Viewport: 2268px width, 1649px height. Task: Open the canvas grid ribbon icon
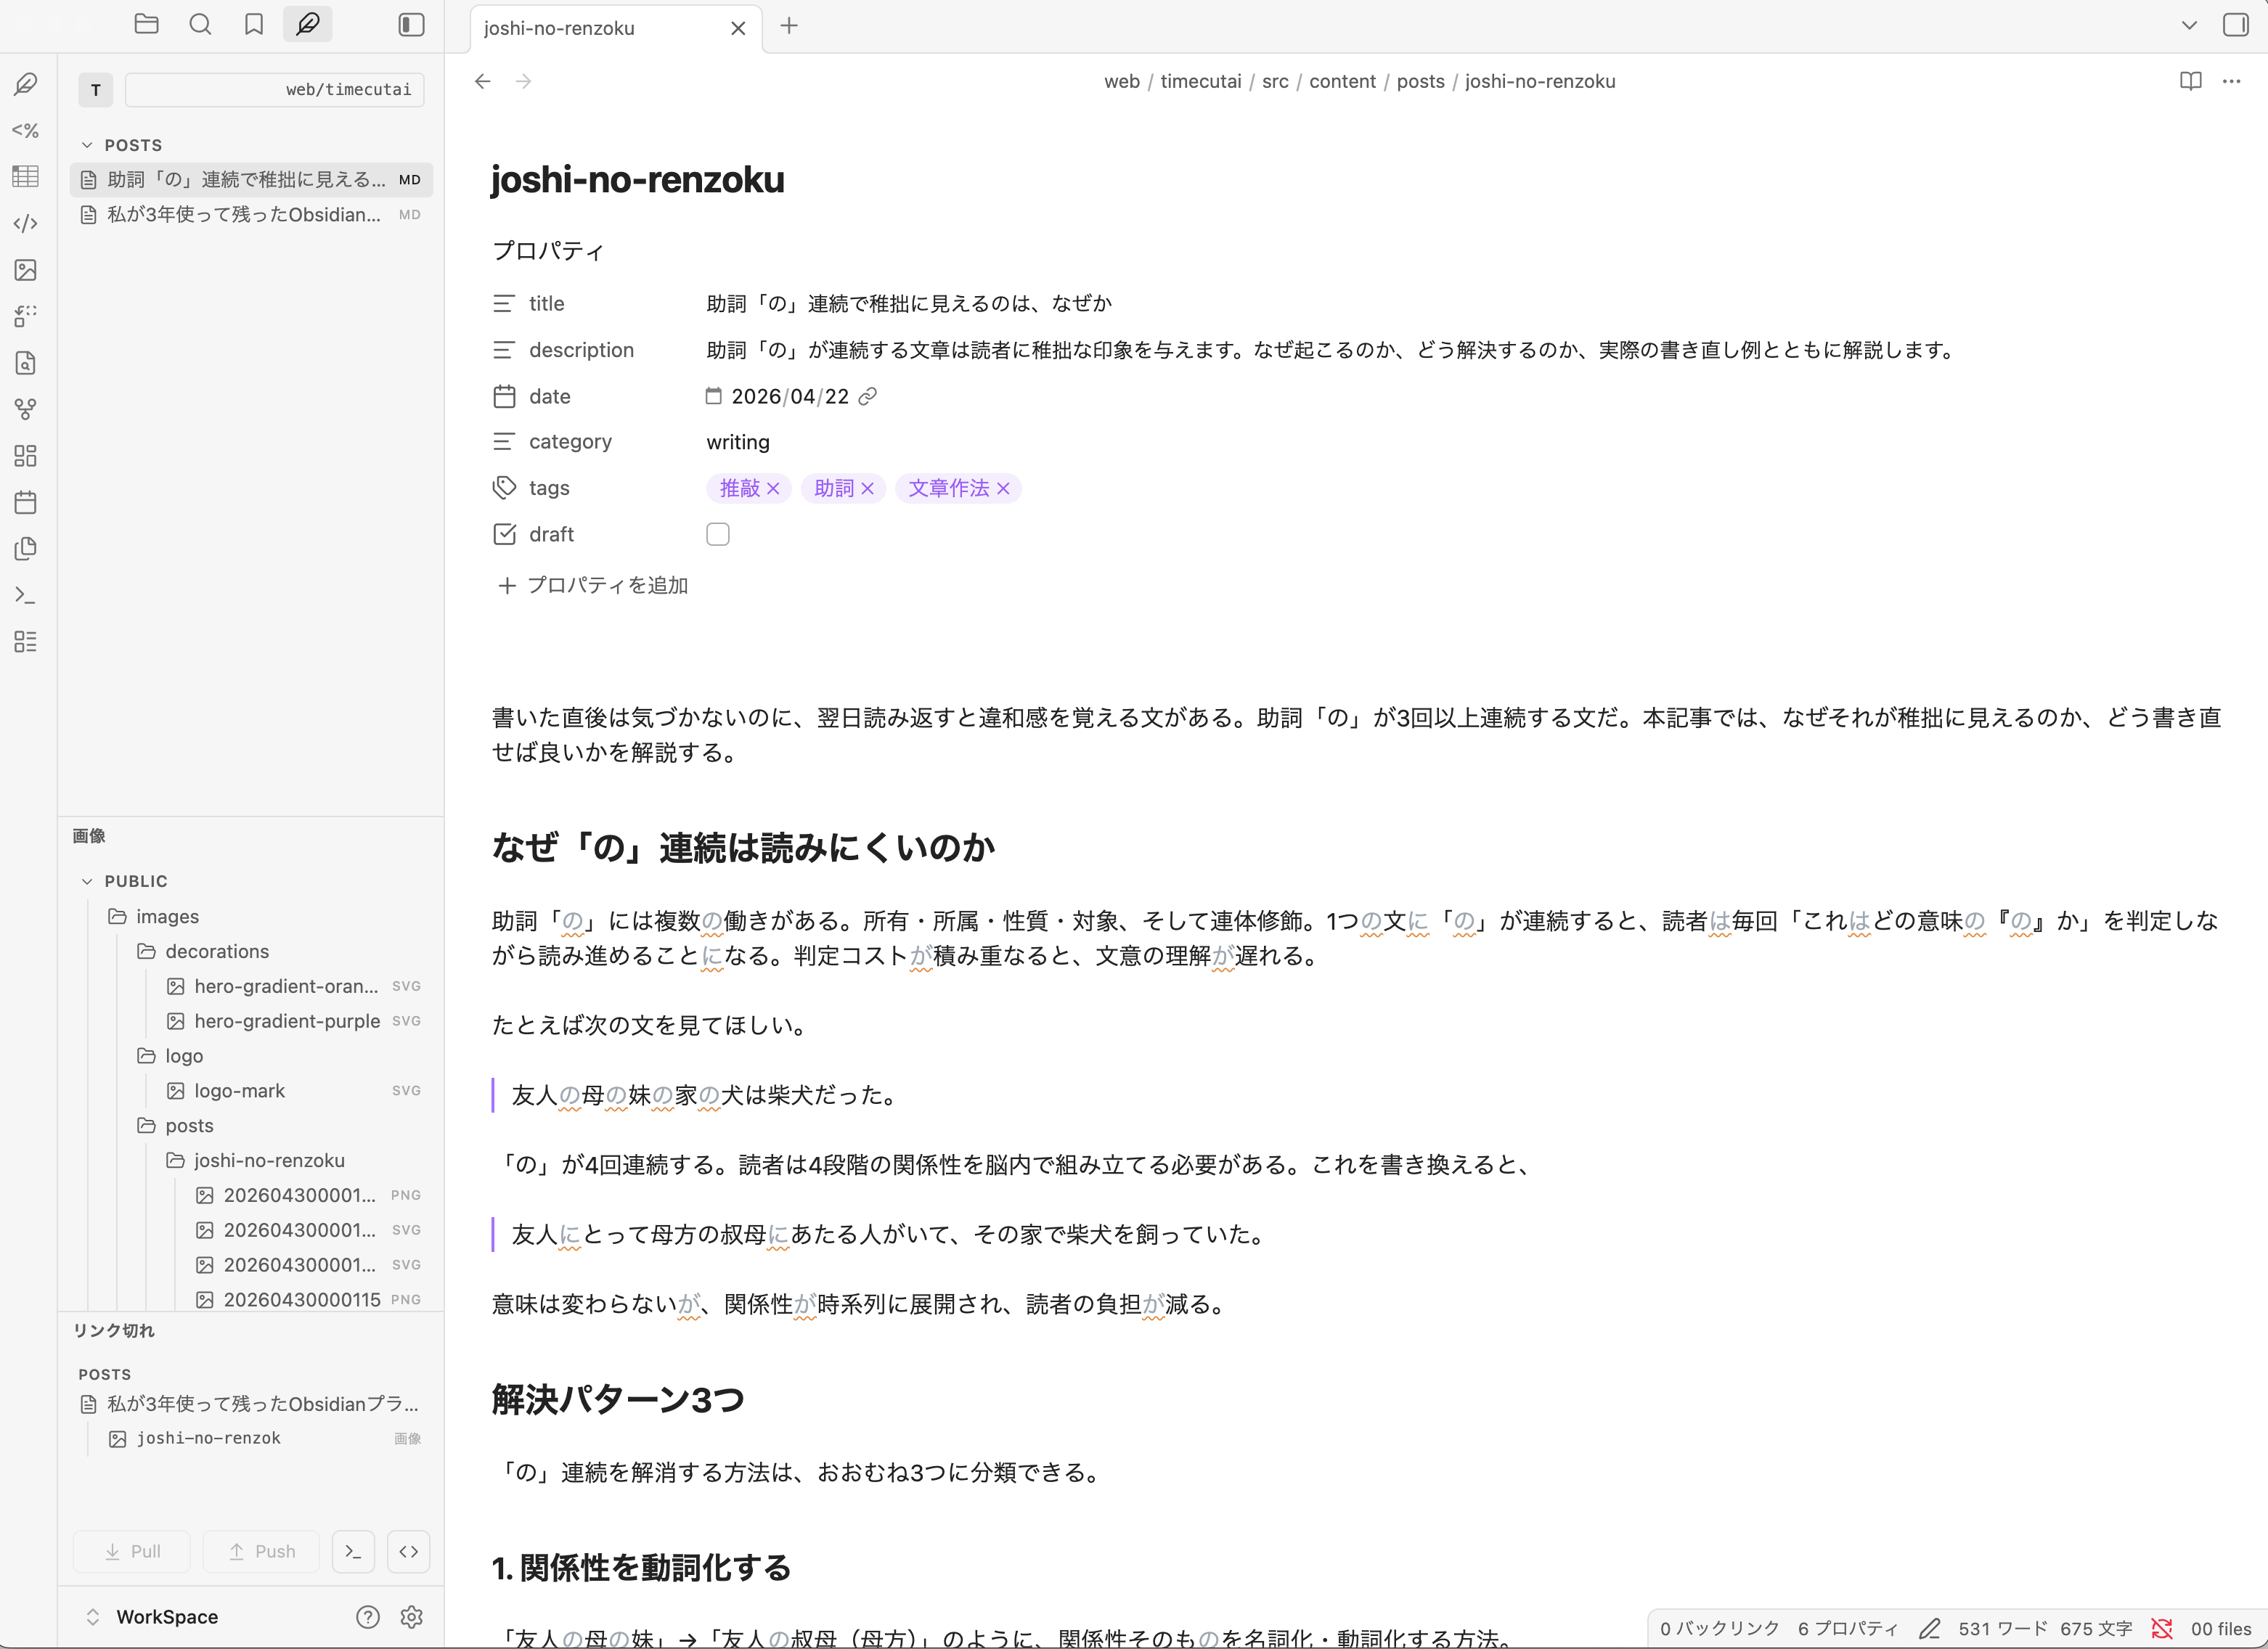26,456
